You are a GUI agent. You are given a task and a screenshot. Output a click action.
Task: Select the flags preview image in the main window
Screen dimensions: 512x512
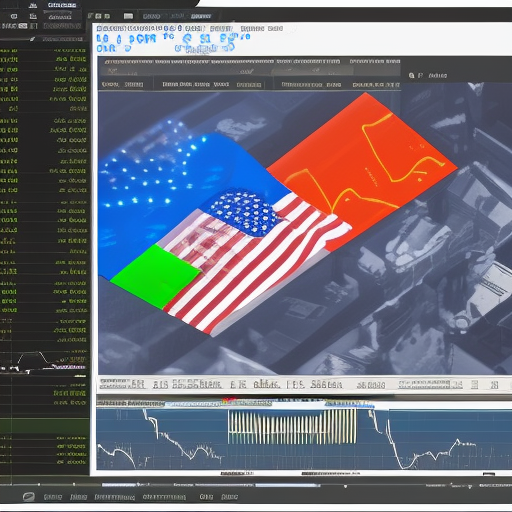[305, 232]
